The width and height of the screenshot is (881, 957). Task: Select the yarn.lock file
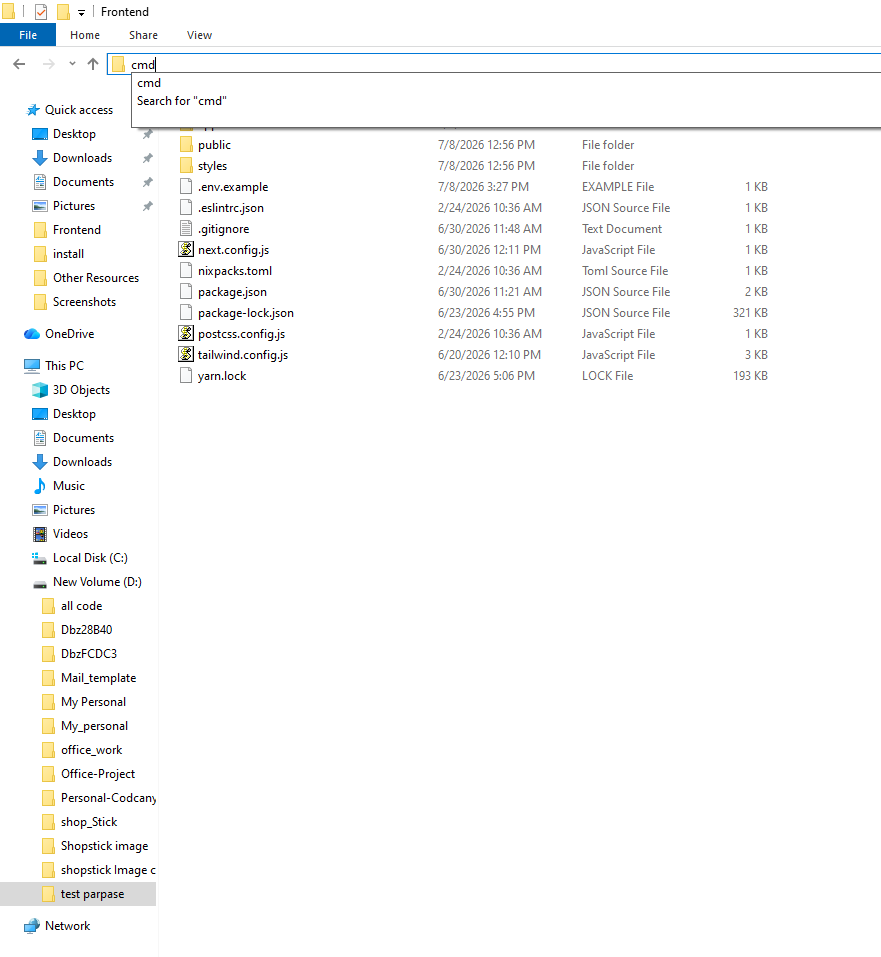[x=222, y=376]
